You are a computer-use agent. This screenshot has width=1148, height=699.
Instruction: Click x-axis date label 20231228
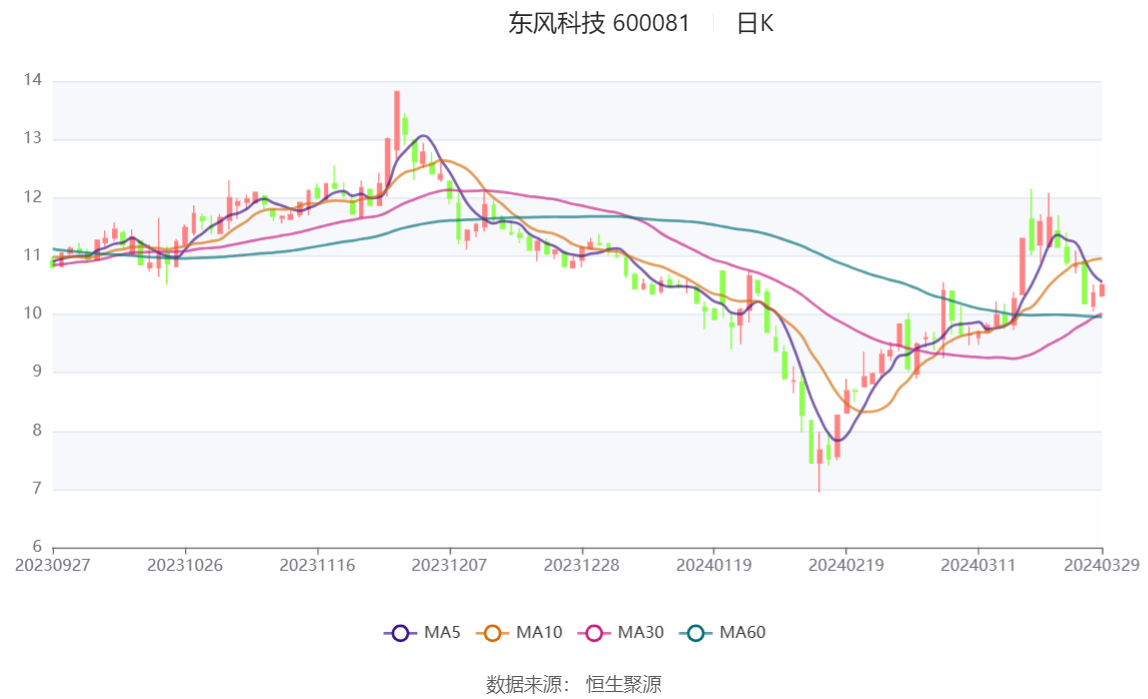[x=581, y=565]
